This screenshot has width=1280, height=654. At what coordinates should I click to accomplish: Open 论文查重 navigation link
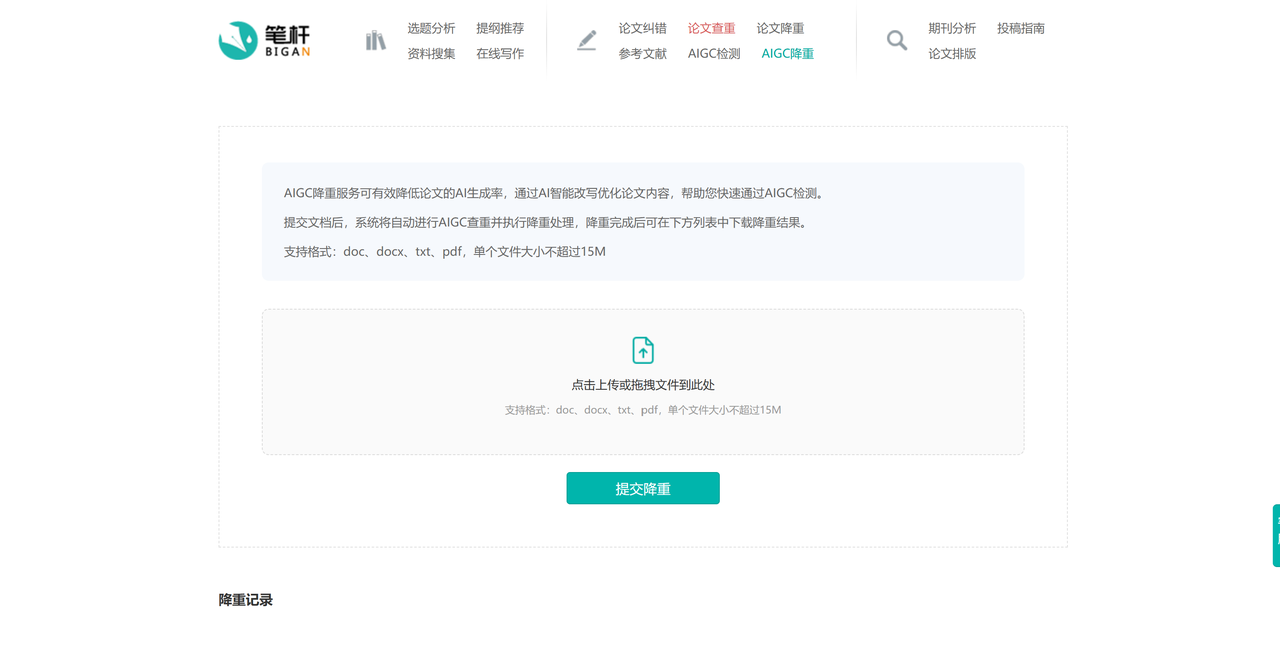click(711, 28)
